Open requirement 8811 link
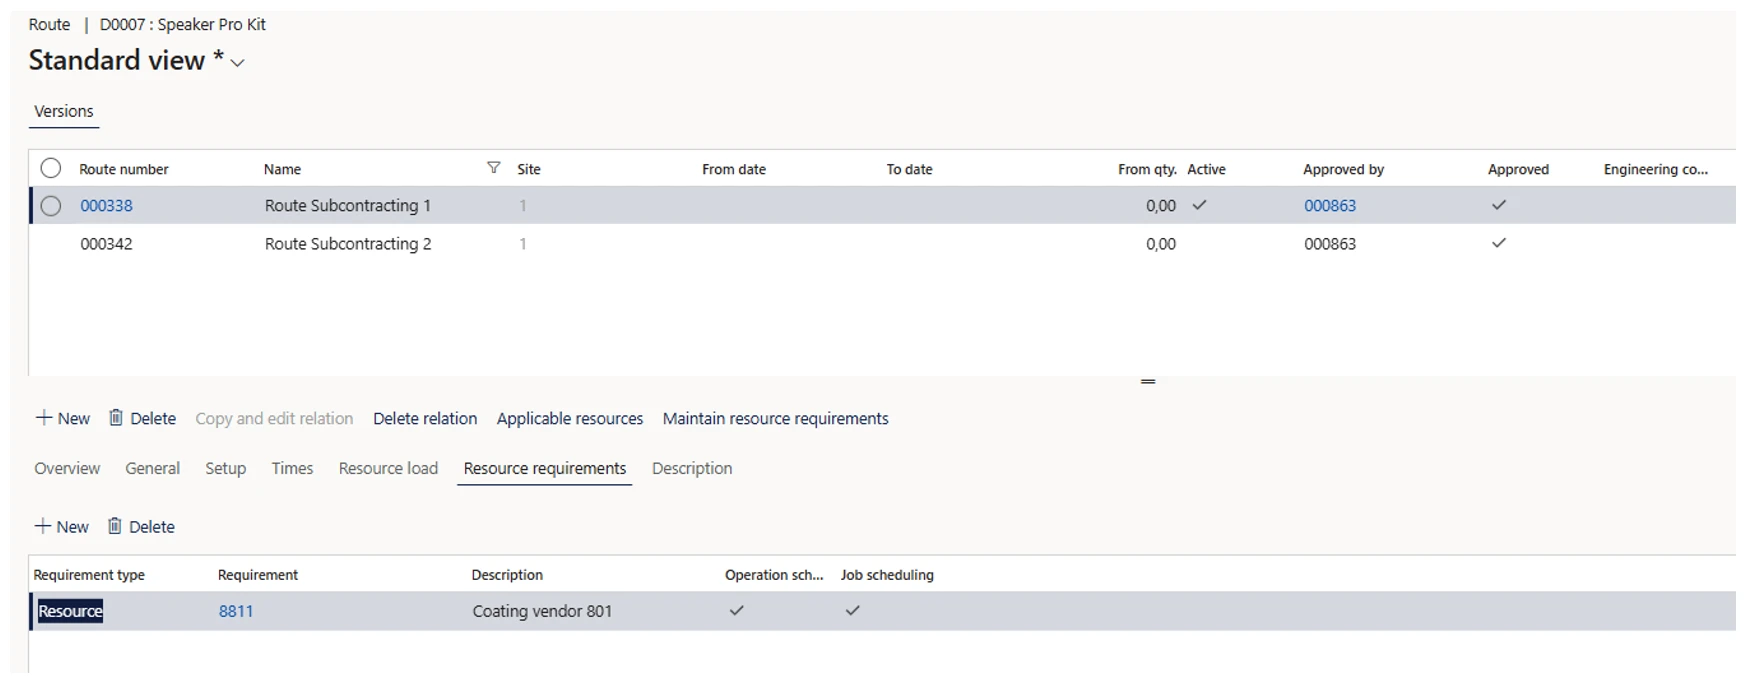Image resolution: width=1758 pixels, height=676 pixels. pos(236,611)
